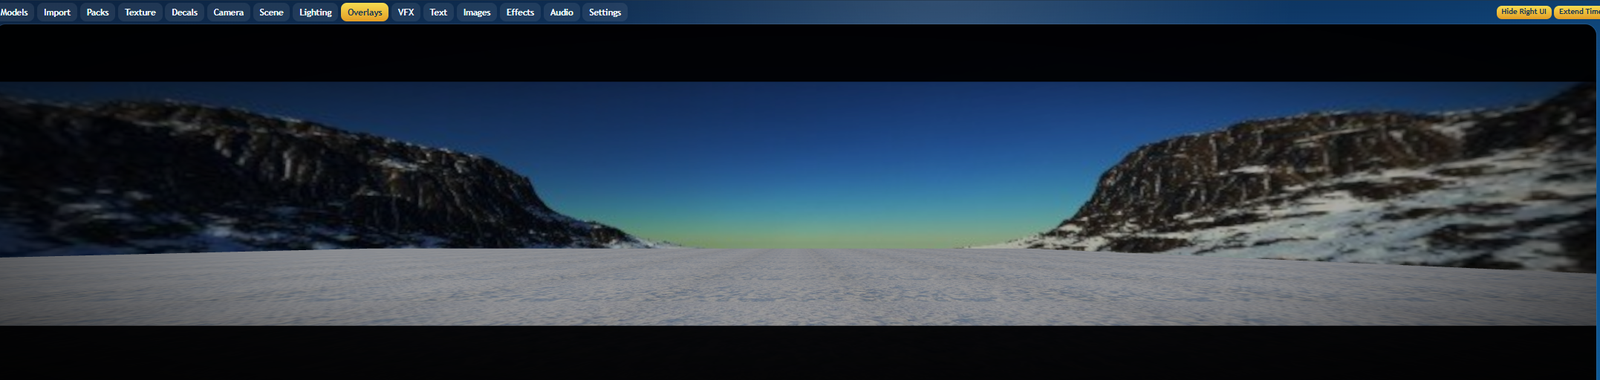Open the Settings tab
Screen dimensions: 1600x380
click(x=605, y=12)
